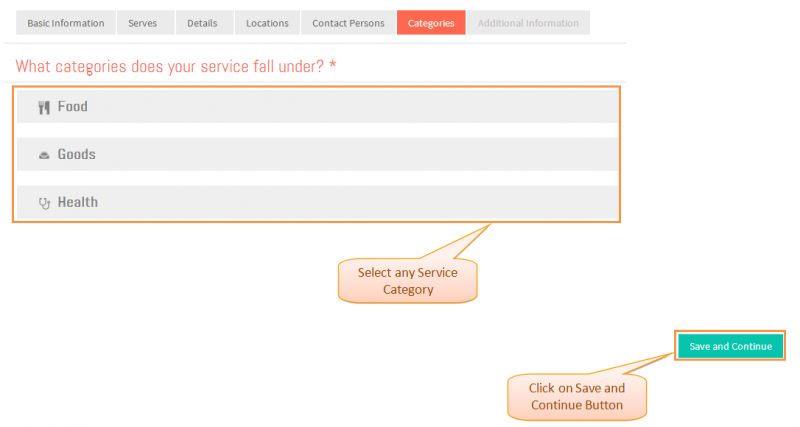Select the Contact Persons tab
Screen dimensions: 800x427
pyautogui.click(x=348, y=23)
